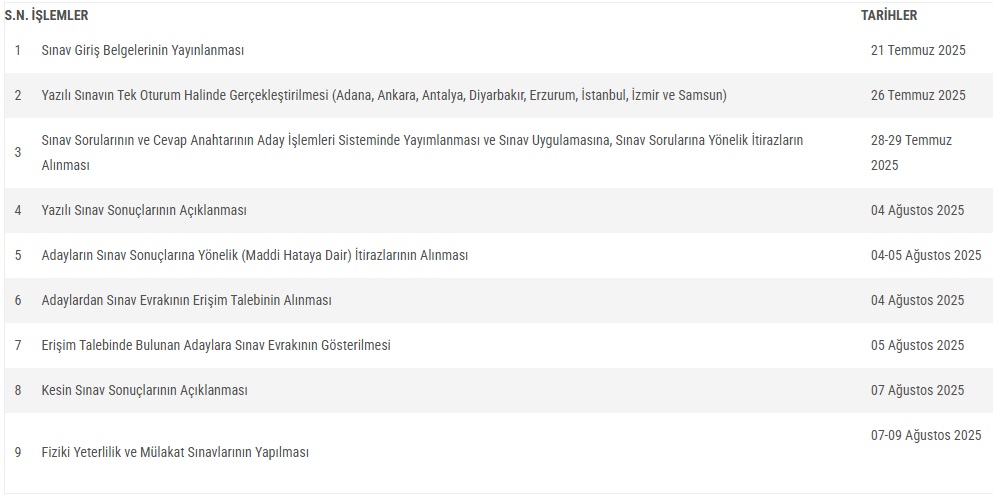
Task: Click 'Erişim Talebinde Bulunan Adaylara' row text
Action: coord(216,345)
